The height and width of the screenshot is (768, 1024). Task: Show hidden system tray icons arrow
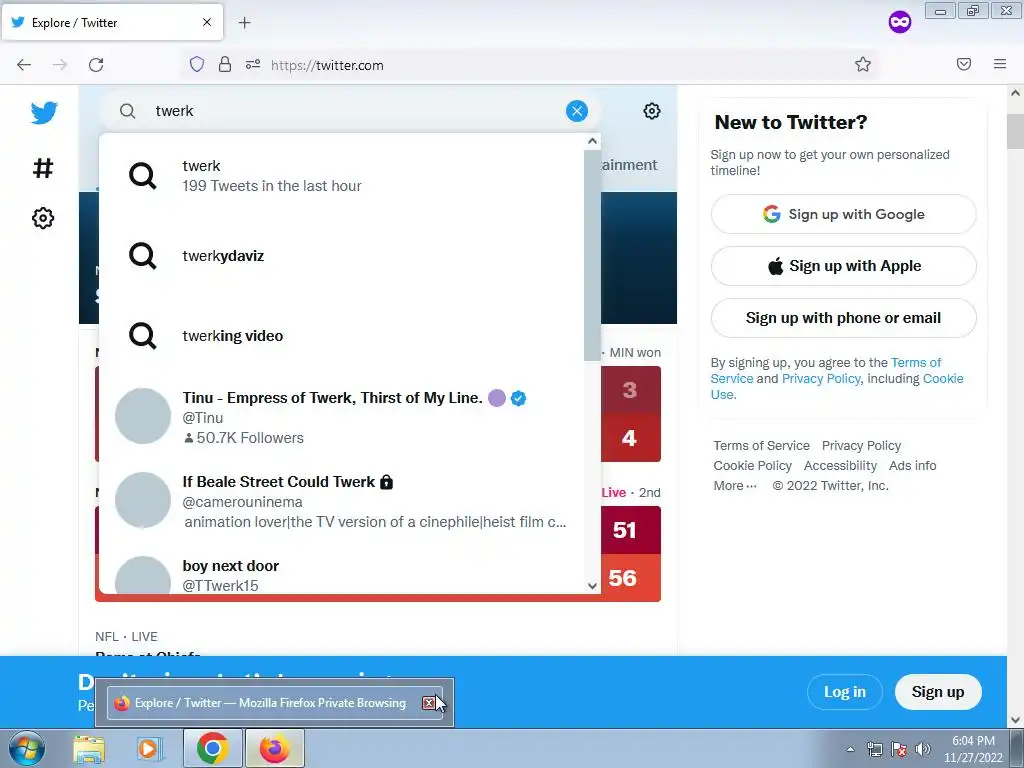click(850, 749)
